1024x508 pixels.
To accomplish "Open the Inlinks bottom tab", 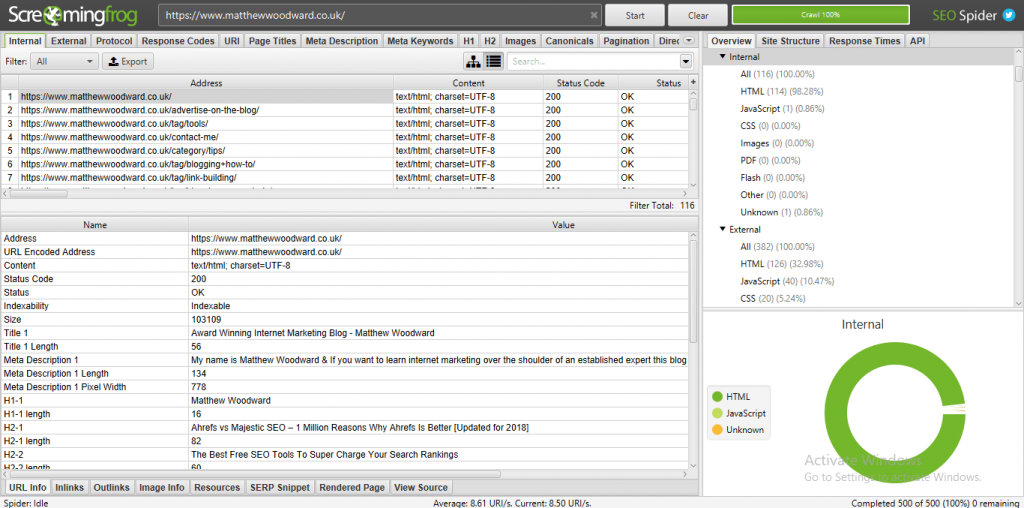I will 70,487.
